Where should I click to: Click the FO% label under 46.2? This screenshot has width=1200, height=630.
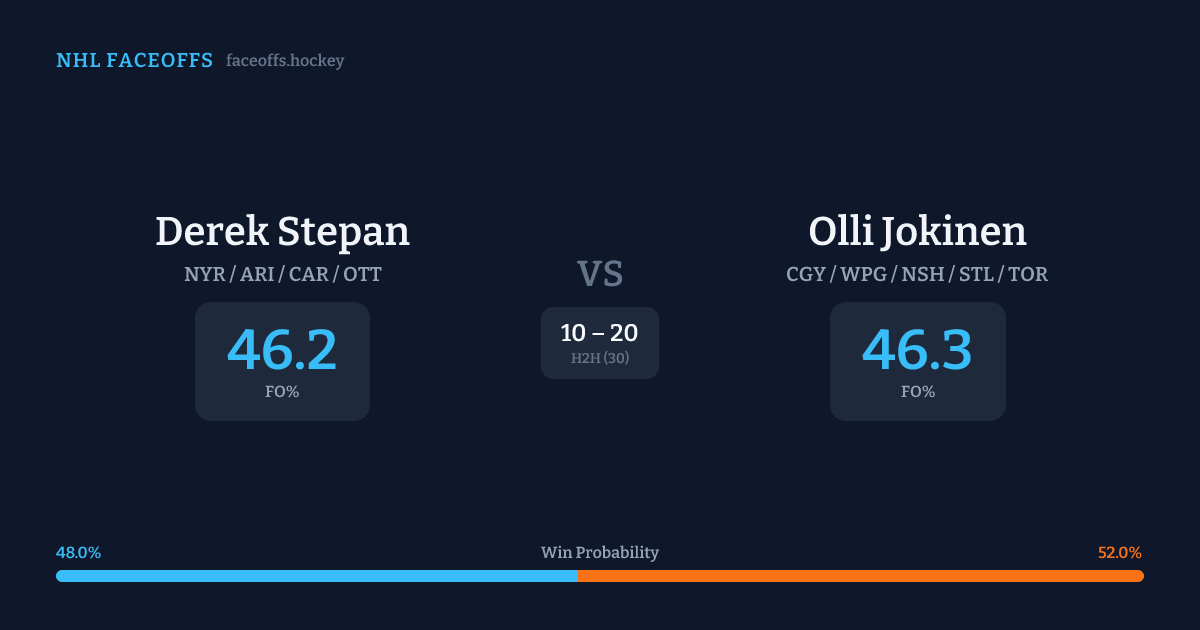point(282,392)
